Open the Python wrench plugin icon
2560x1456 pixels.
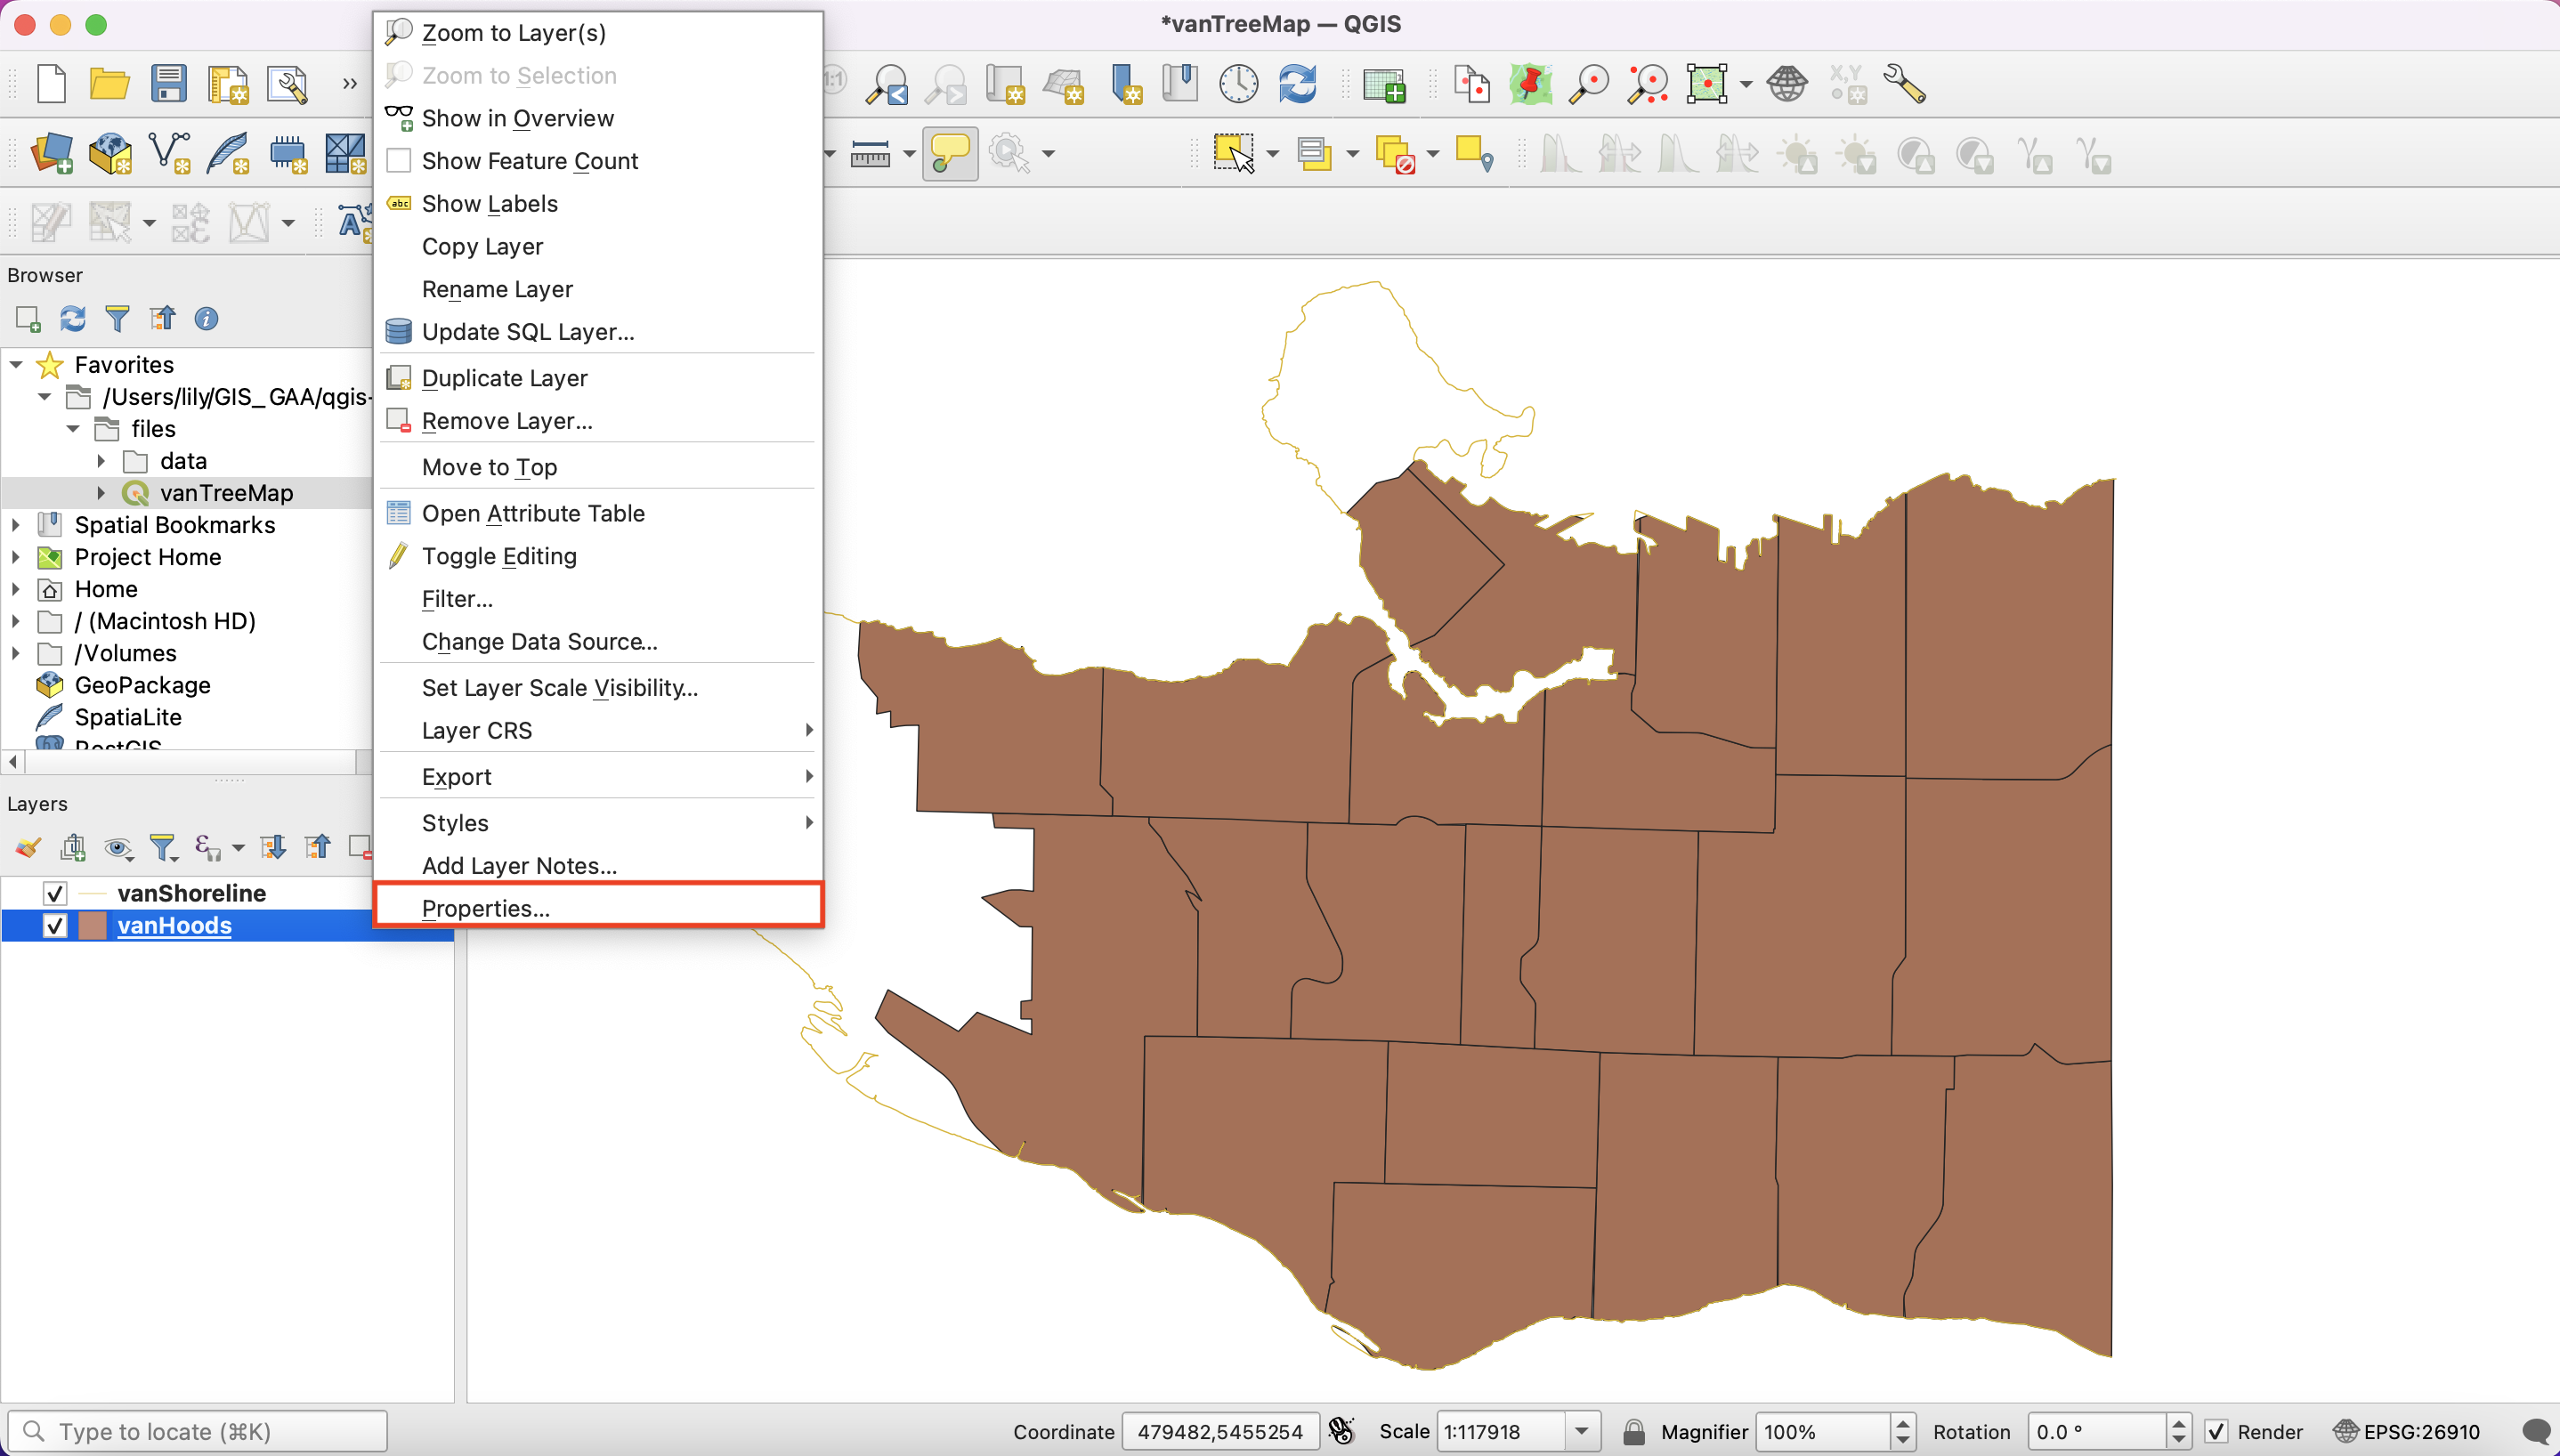tap(1904, 84)
